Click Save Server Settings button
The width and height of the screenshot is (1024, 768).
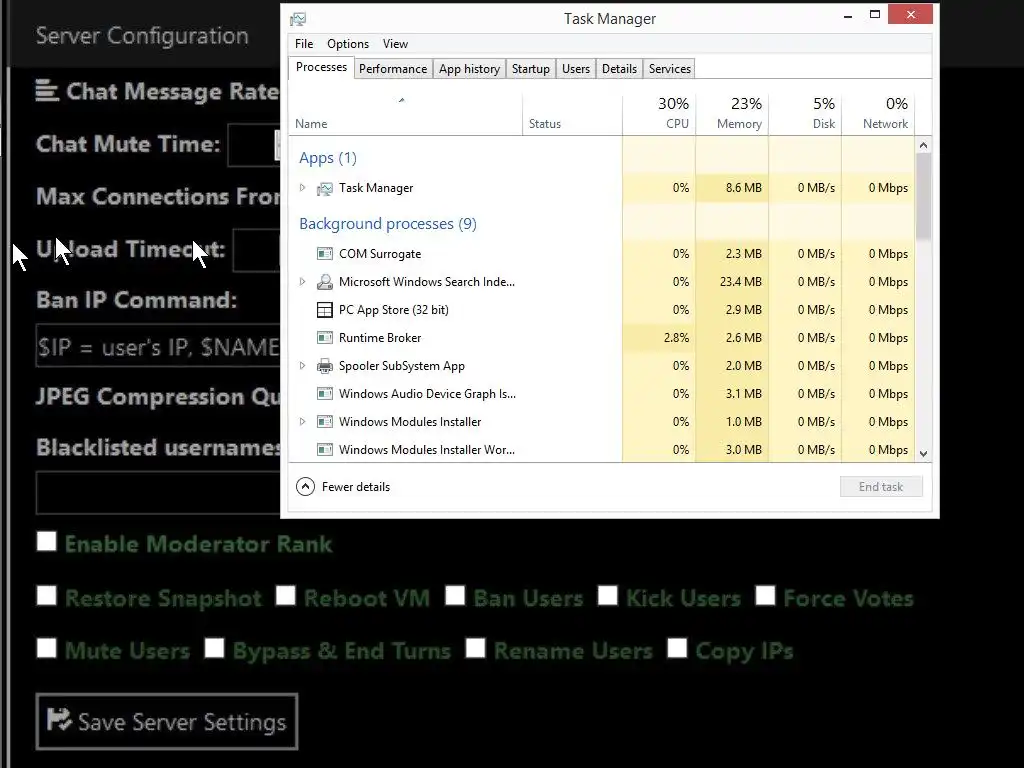point(167,721)
